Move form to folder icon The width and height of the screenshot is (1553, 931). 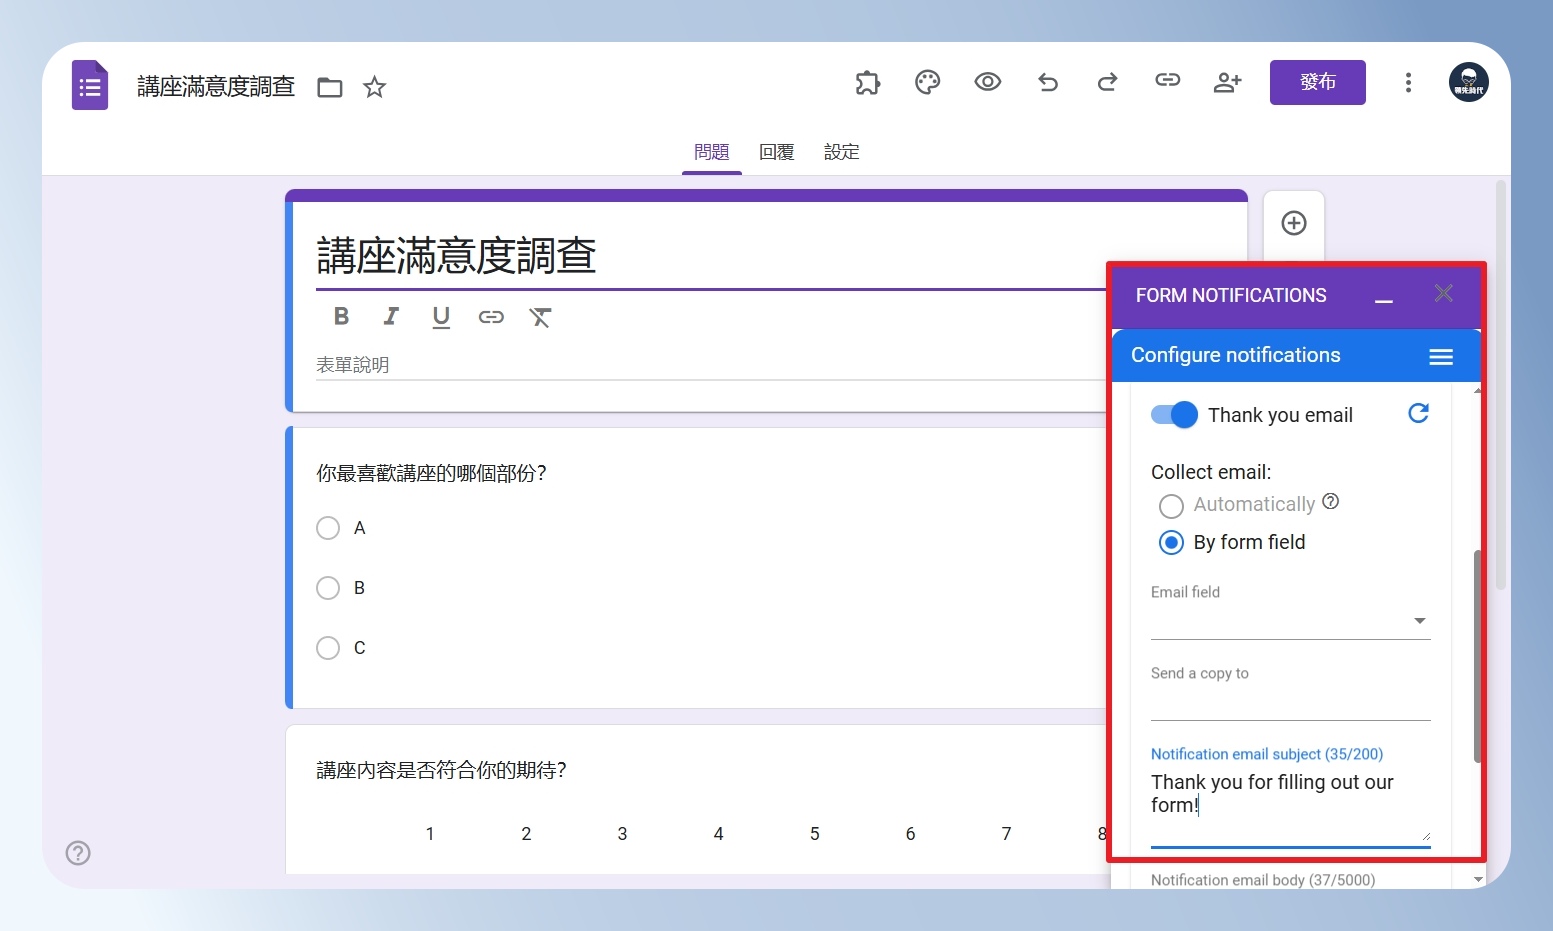(330, 88)
